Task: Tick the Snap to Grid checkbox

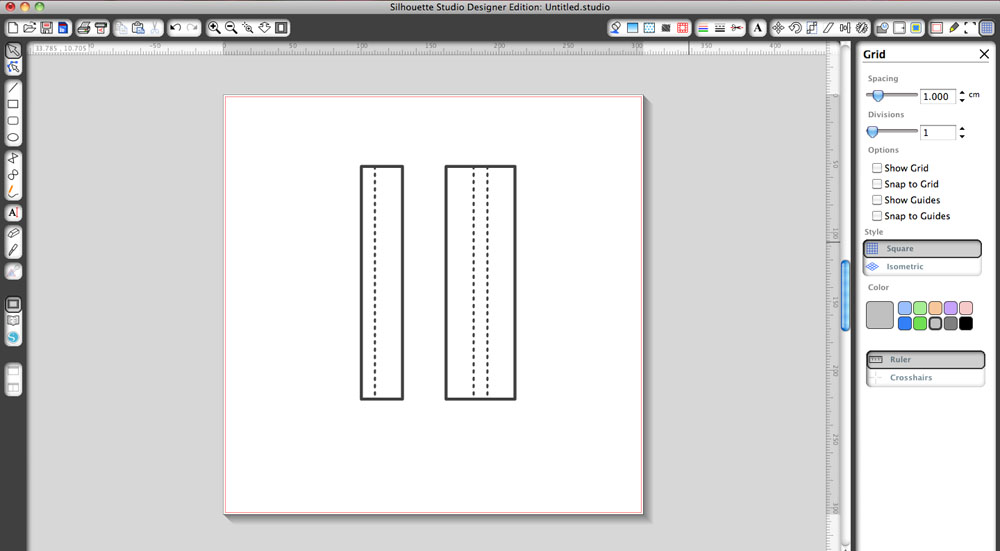Action: coord(877,184)
